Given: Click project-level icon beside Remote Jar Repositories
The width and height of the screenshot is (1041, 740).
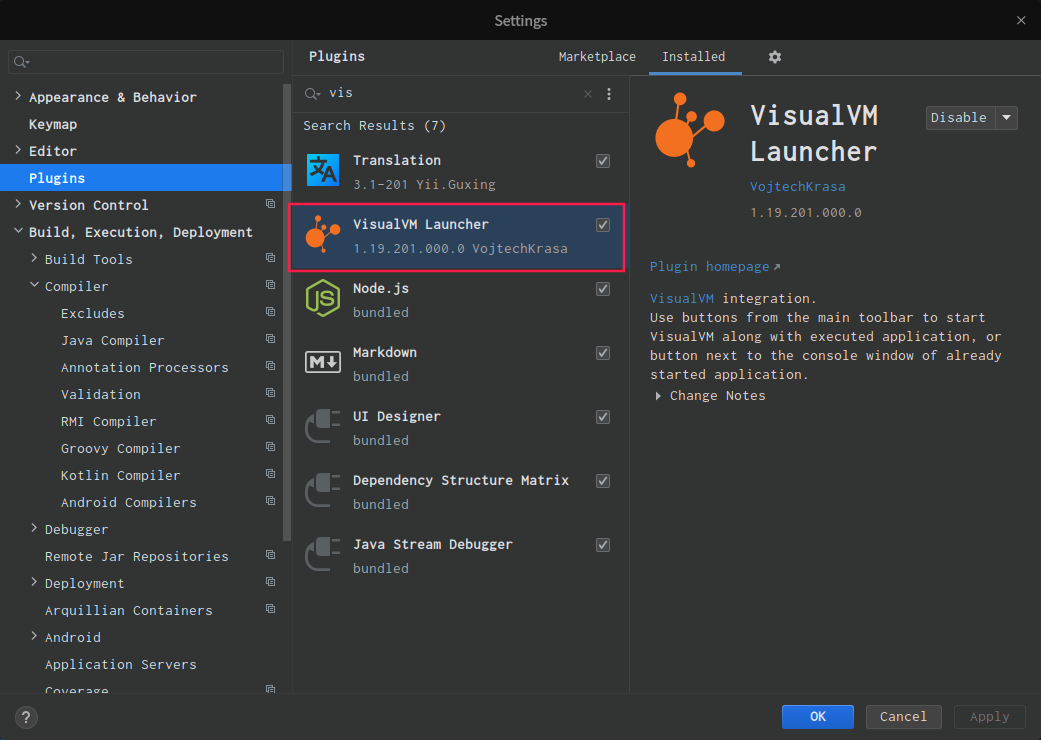Looking at the screenshot, I should (x=270, y=555).
